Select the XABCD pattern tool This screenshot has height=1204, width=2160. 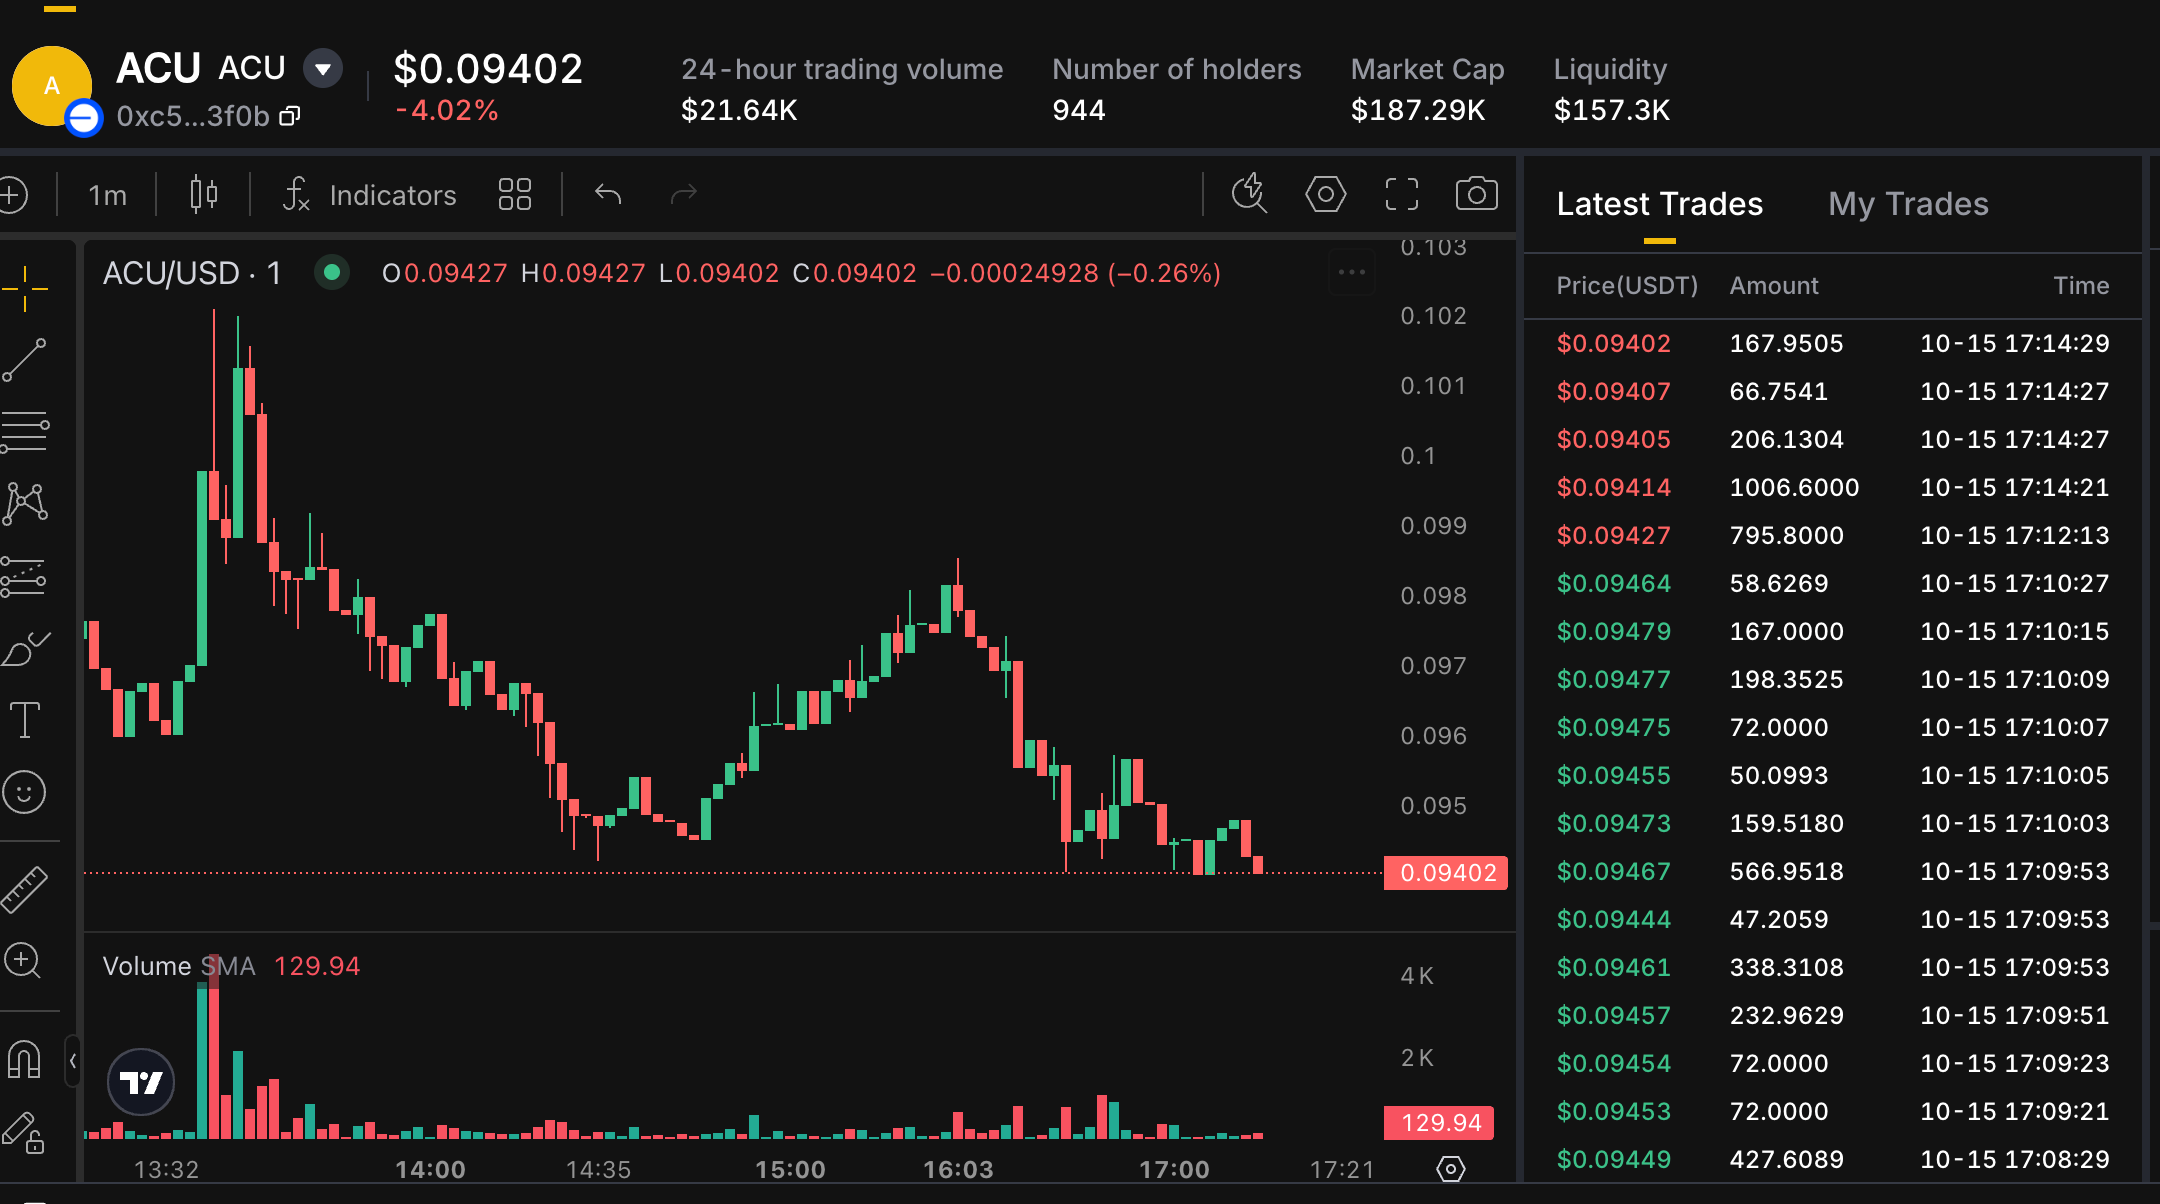point(25,504)
